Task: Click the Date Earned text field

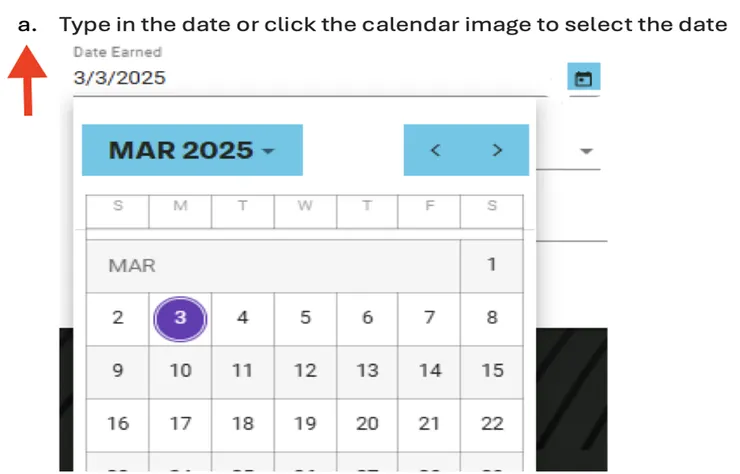Action: tap(300, 78)
